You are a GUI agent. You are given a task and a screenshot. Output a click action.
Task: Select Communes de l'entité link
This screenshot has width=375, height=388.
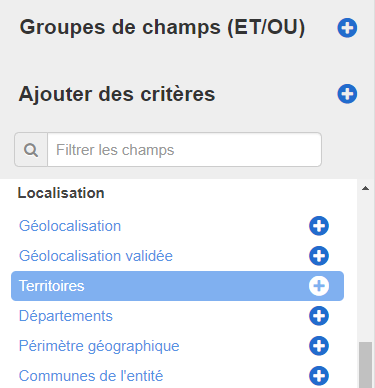click(x=91, y=376)
